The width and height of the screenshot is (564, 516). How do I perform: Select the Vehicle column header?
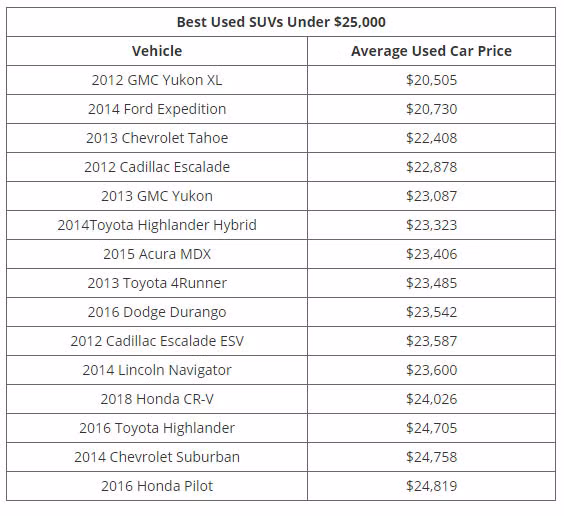tap(157, 51)
